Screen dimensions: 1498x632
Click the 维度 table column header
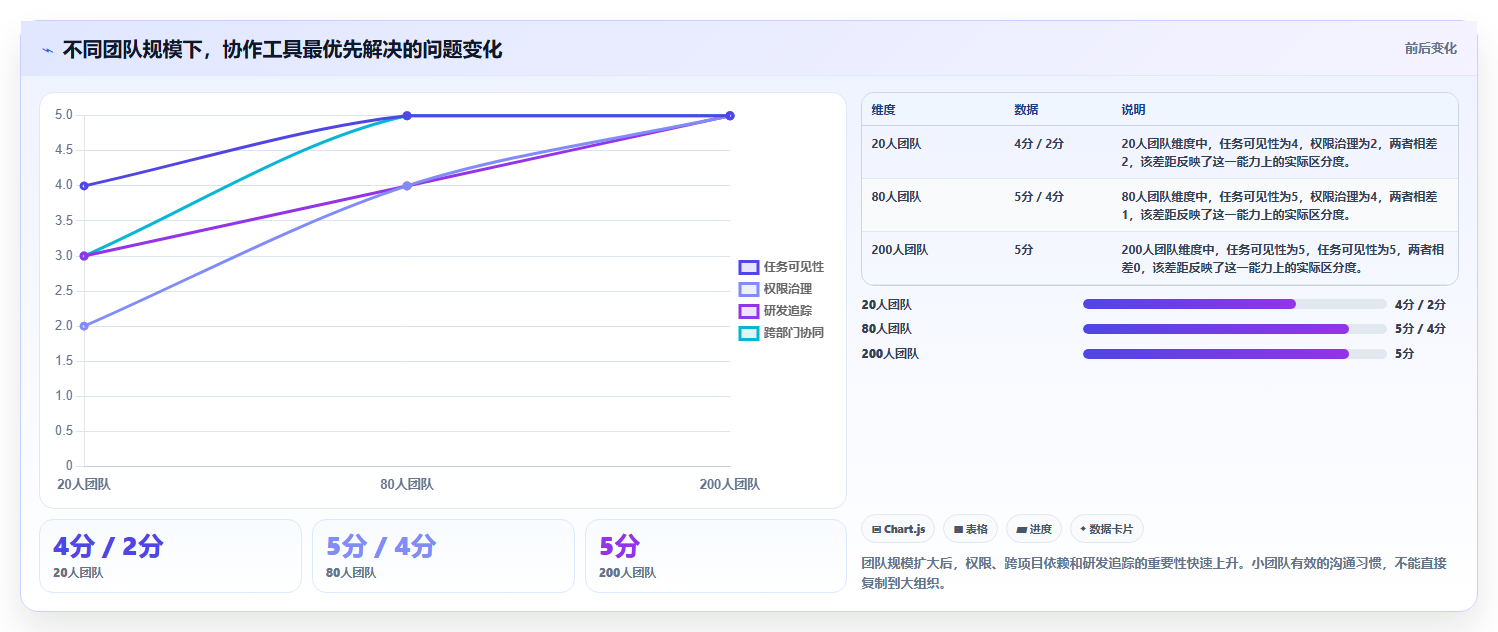[883, 110]
